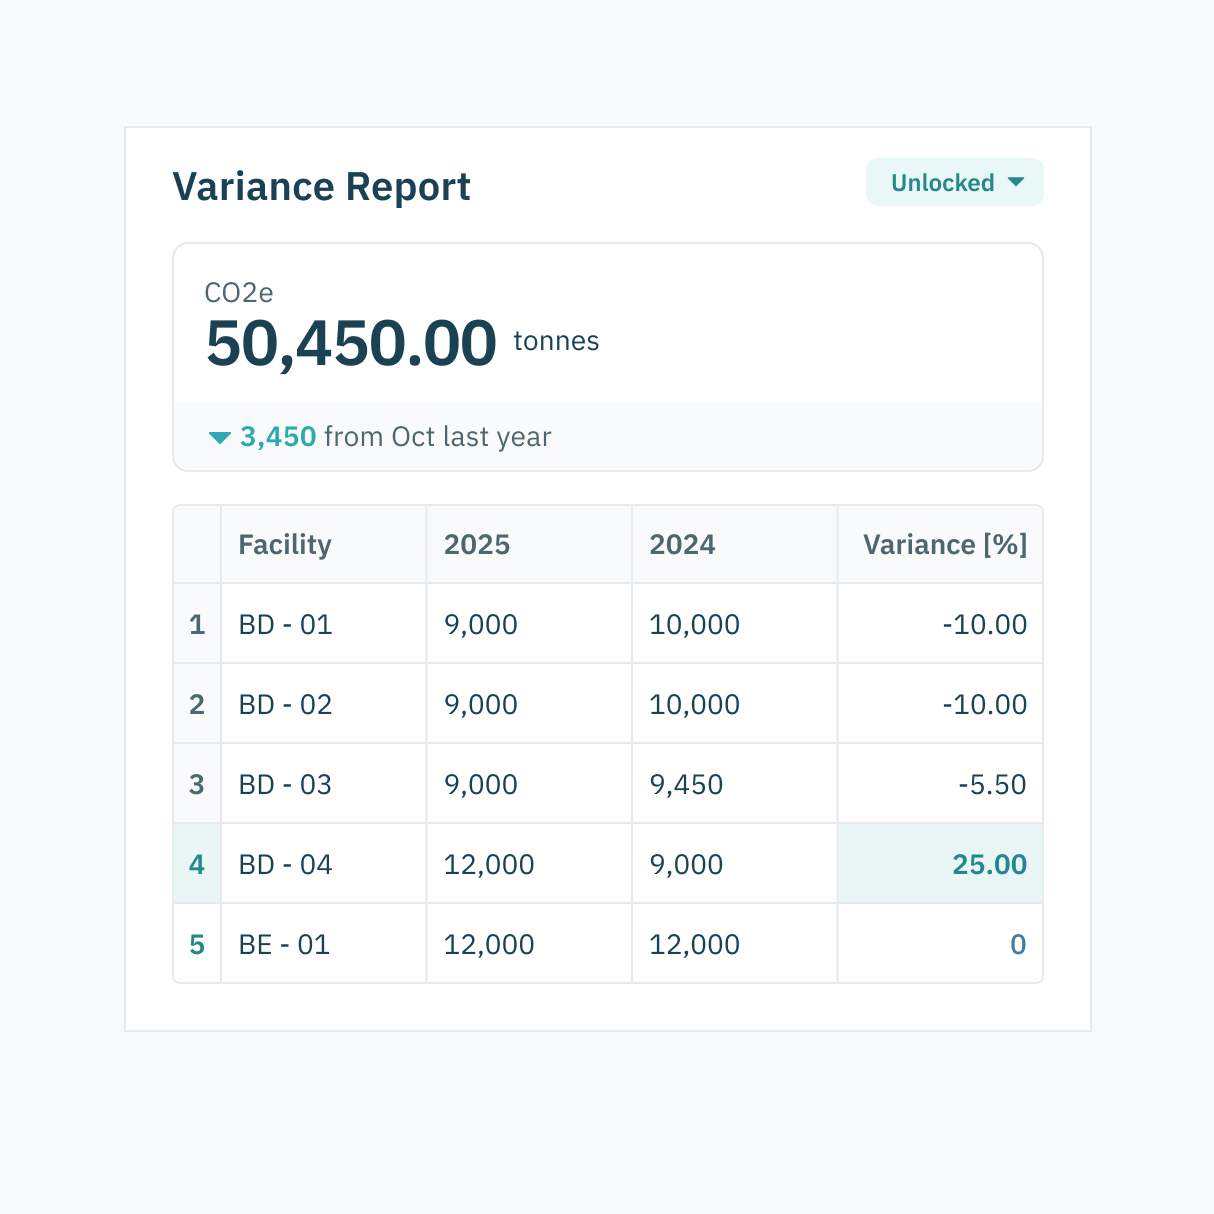
Task: Click the 2025 value for BD - 04
Action: (x=489, y=864)
